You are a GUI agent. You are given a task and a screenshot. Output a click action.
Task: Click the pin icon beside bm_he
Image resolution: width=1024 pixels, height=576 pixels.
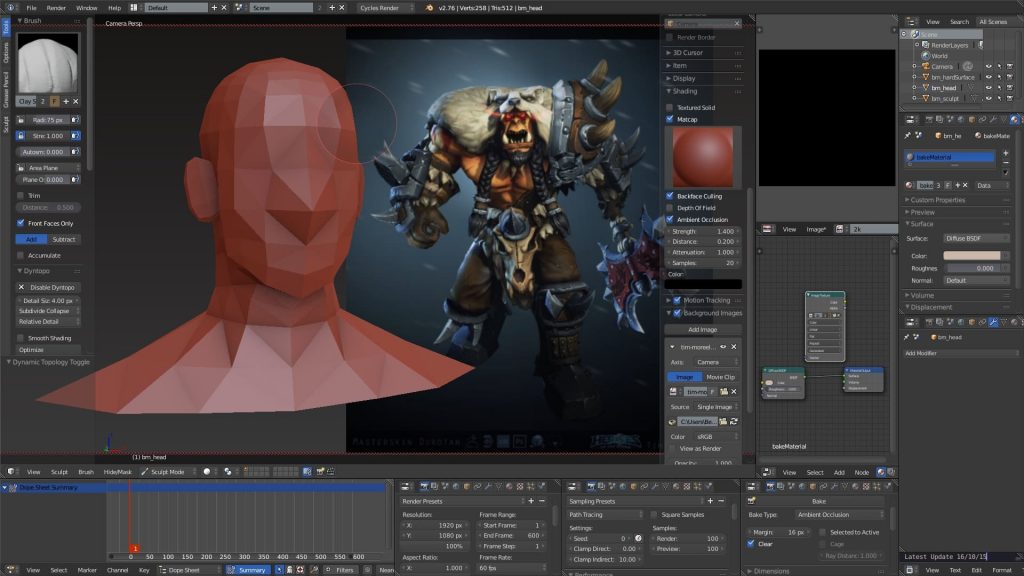coord(908,136)
